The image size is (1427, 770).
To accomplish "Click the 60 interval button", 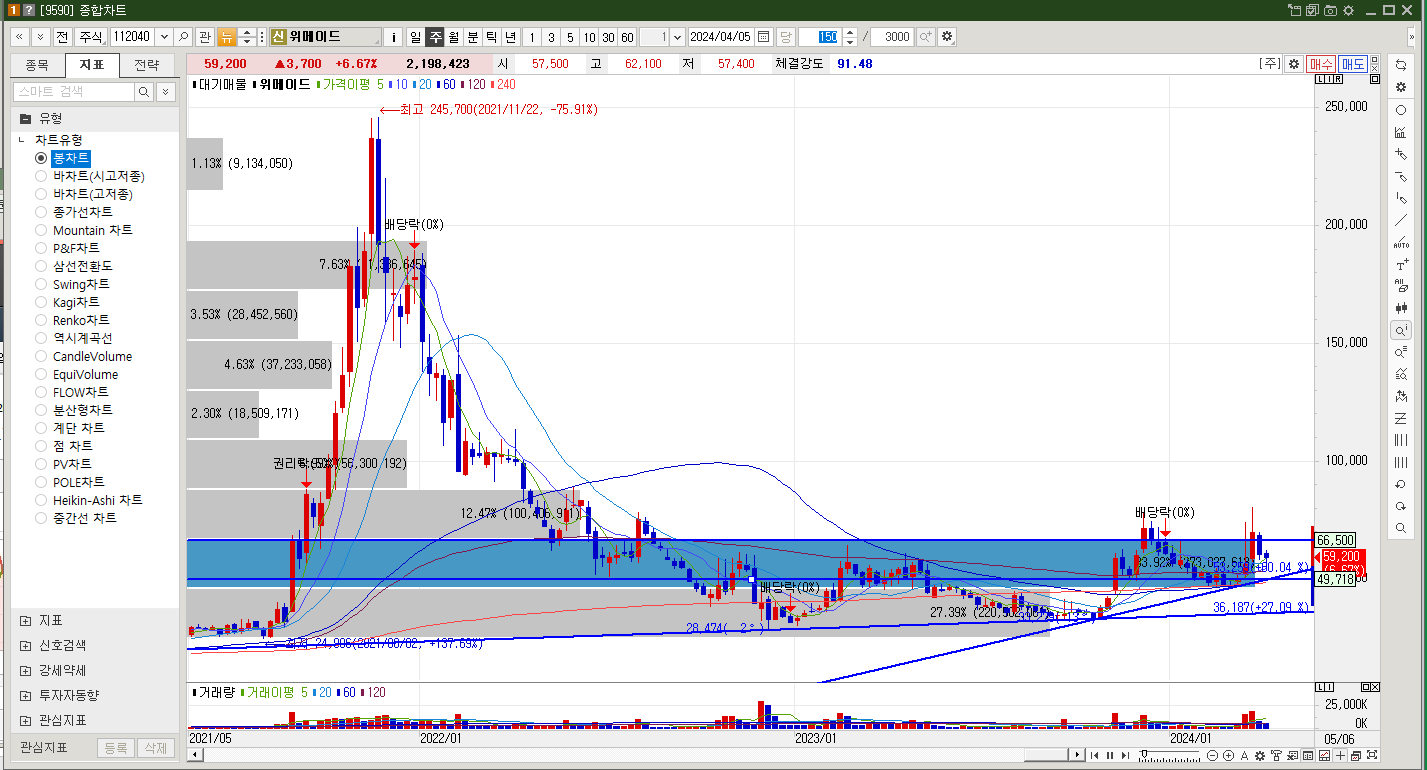I will tap(627, 37).
